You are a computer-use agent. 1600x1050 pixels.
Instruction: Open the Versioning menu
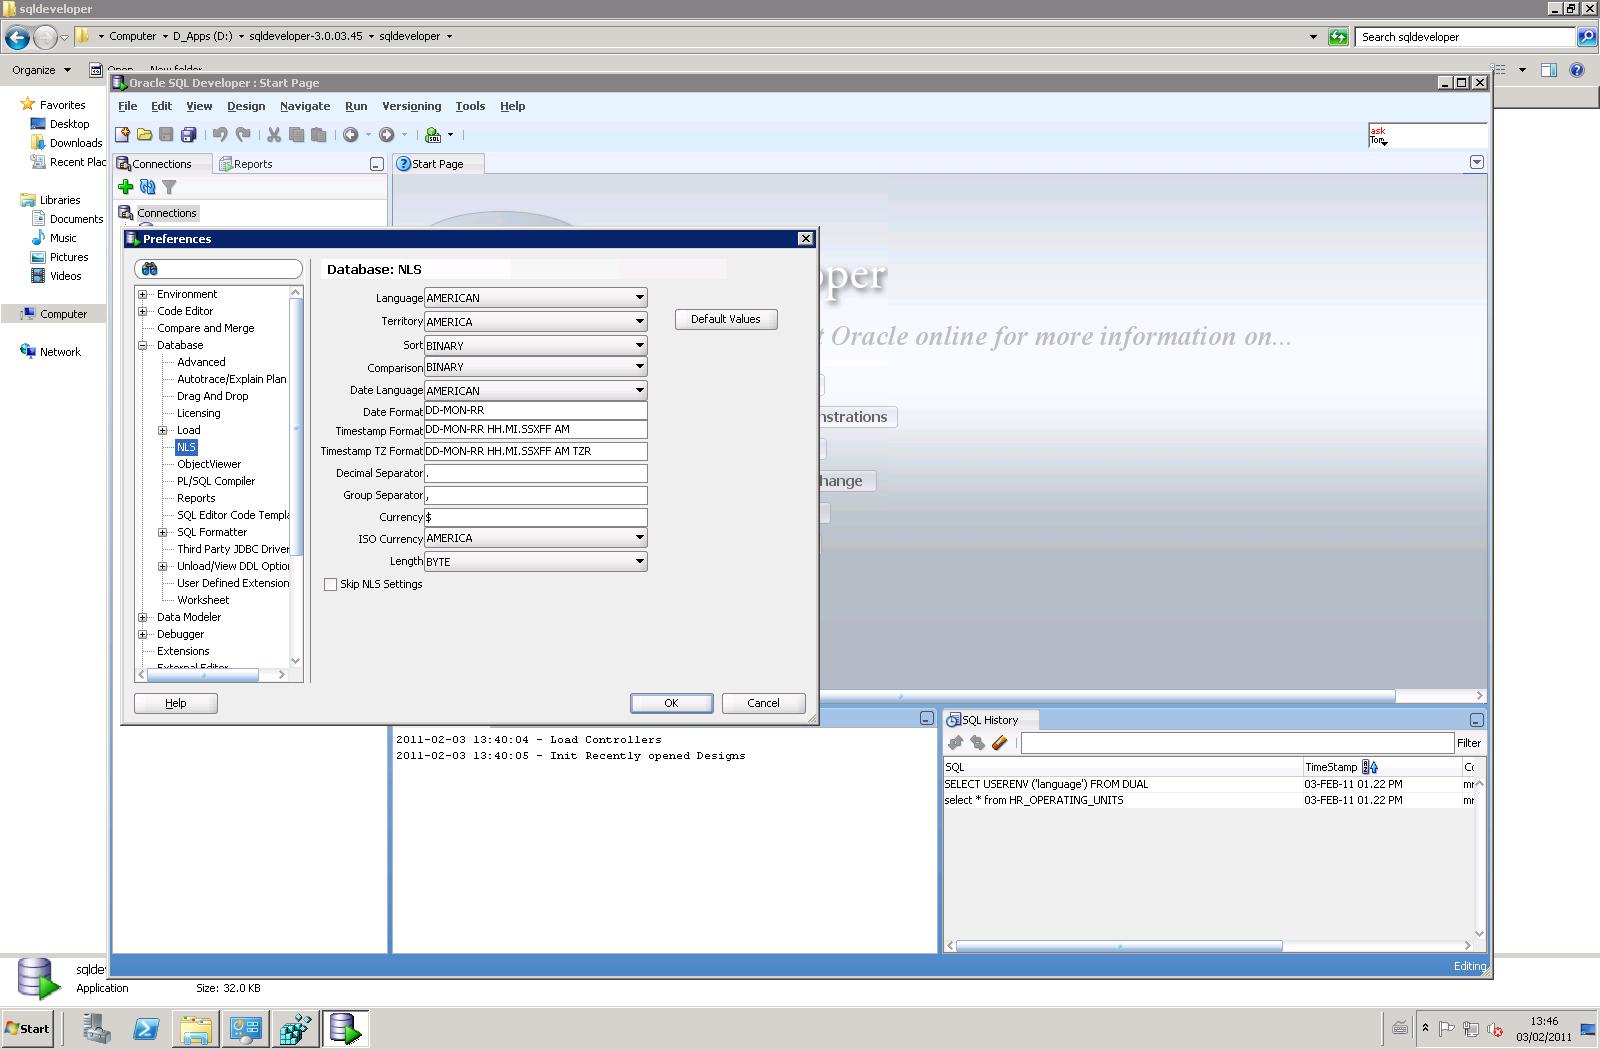(x=412, y=106)
